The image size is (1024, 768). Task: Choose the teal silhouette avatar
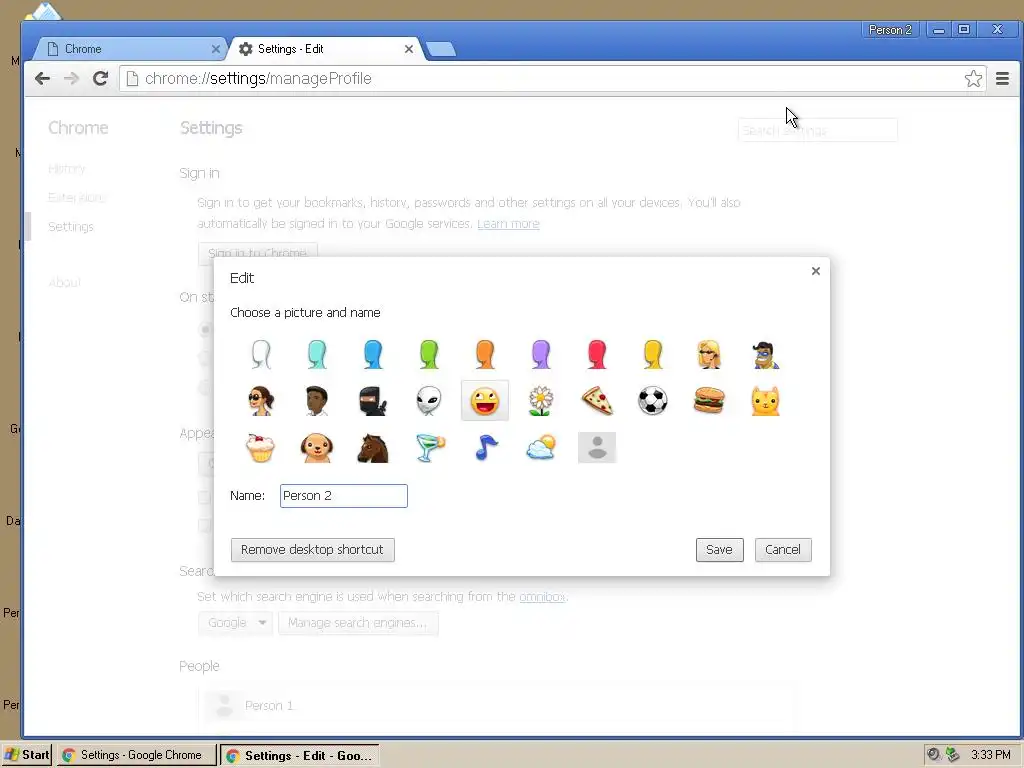point(317,355)
